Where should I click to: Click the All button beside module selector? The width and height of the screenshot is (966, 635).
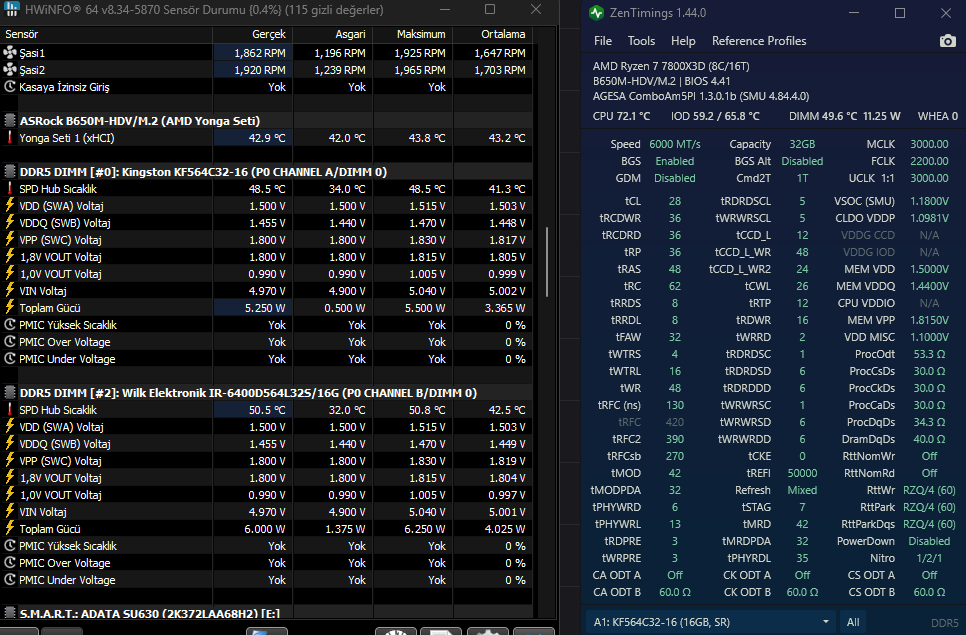(853, 622)
